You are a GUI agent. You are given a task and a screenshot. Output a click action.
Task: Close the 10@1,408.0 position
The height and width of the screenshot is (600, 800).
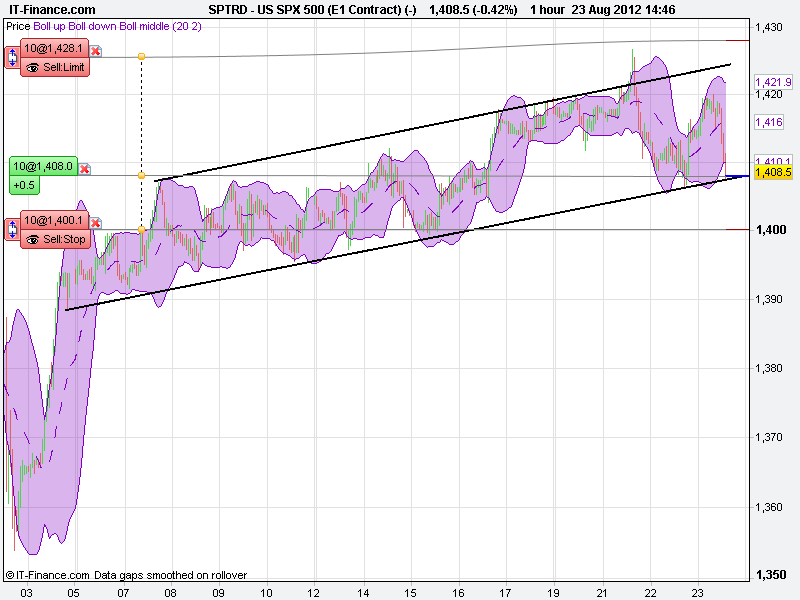click(x=85, y=169)
